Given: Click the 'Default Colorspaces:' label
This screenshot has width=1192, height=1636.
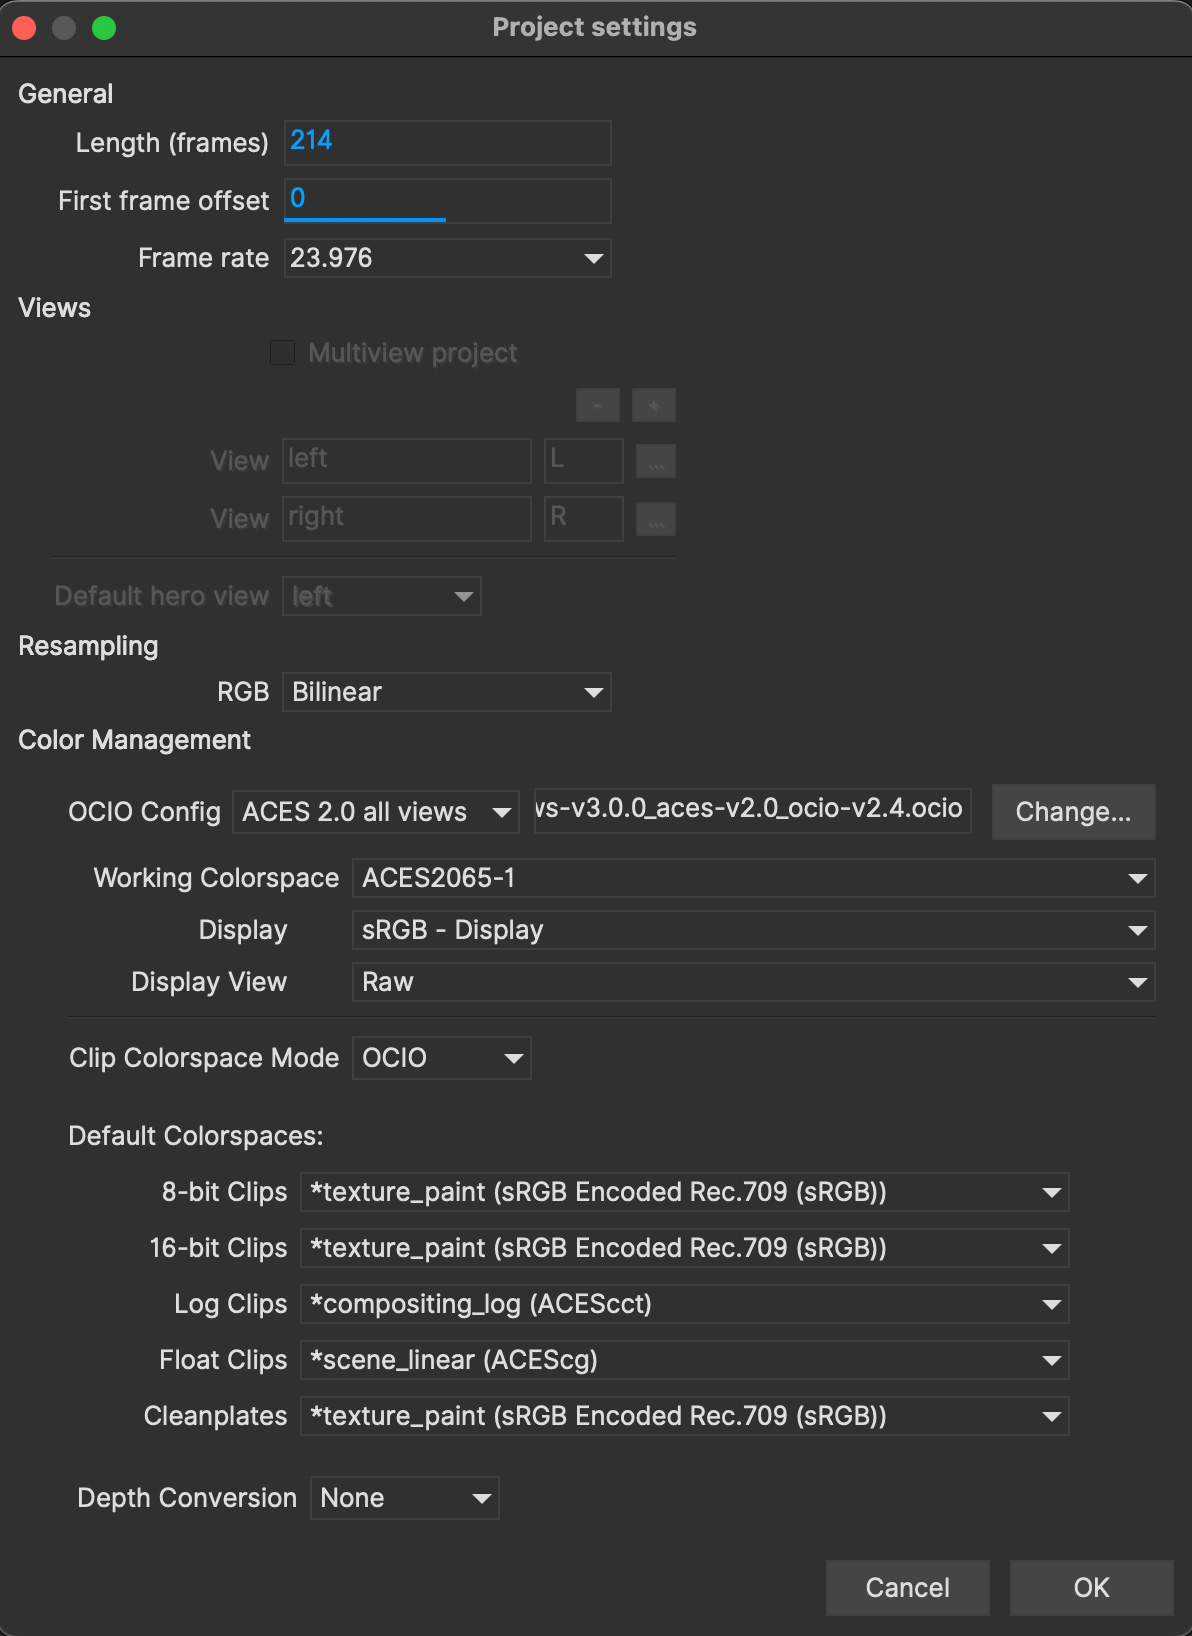Looking at the screenshot, I should 196,1136.
